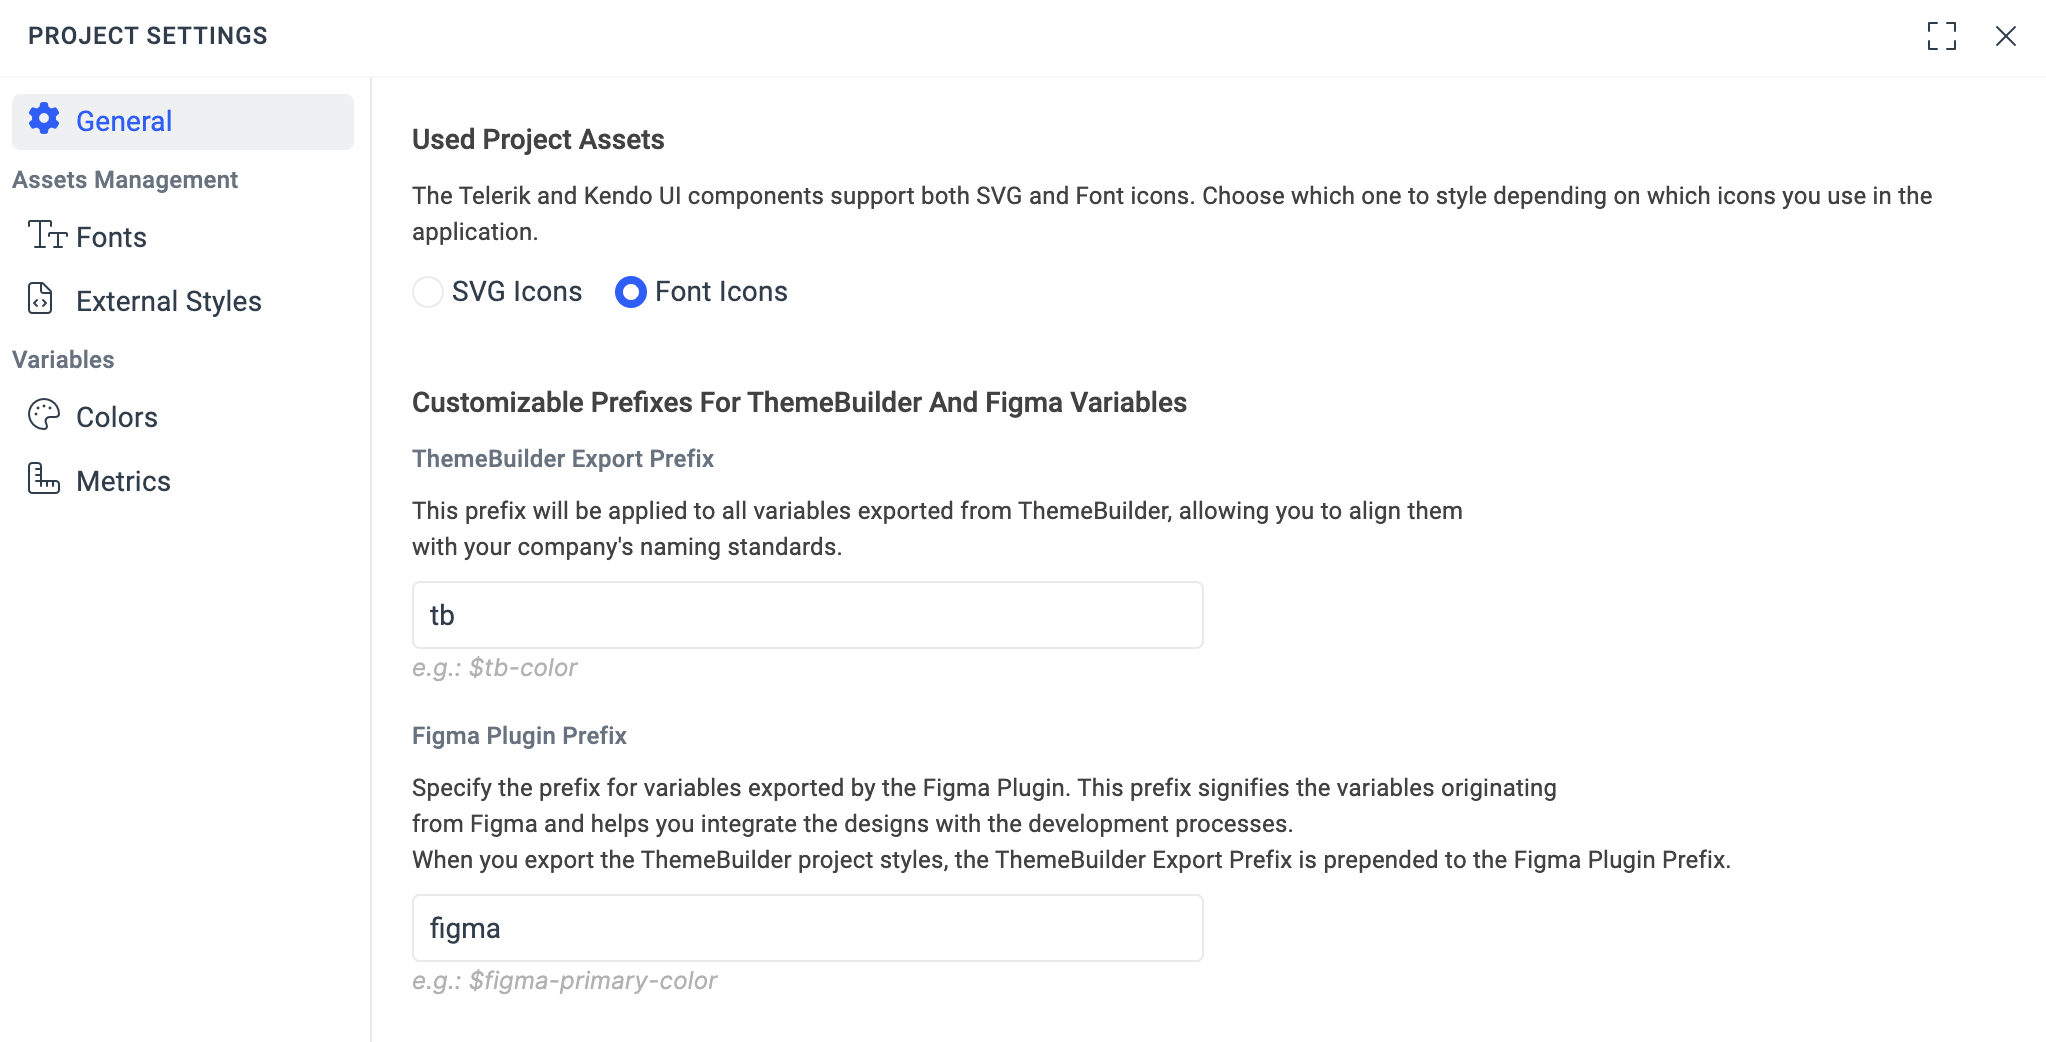Select the Metrics chart icon
This screenshot has height=1042, width=2046.
[42, 480]
